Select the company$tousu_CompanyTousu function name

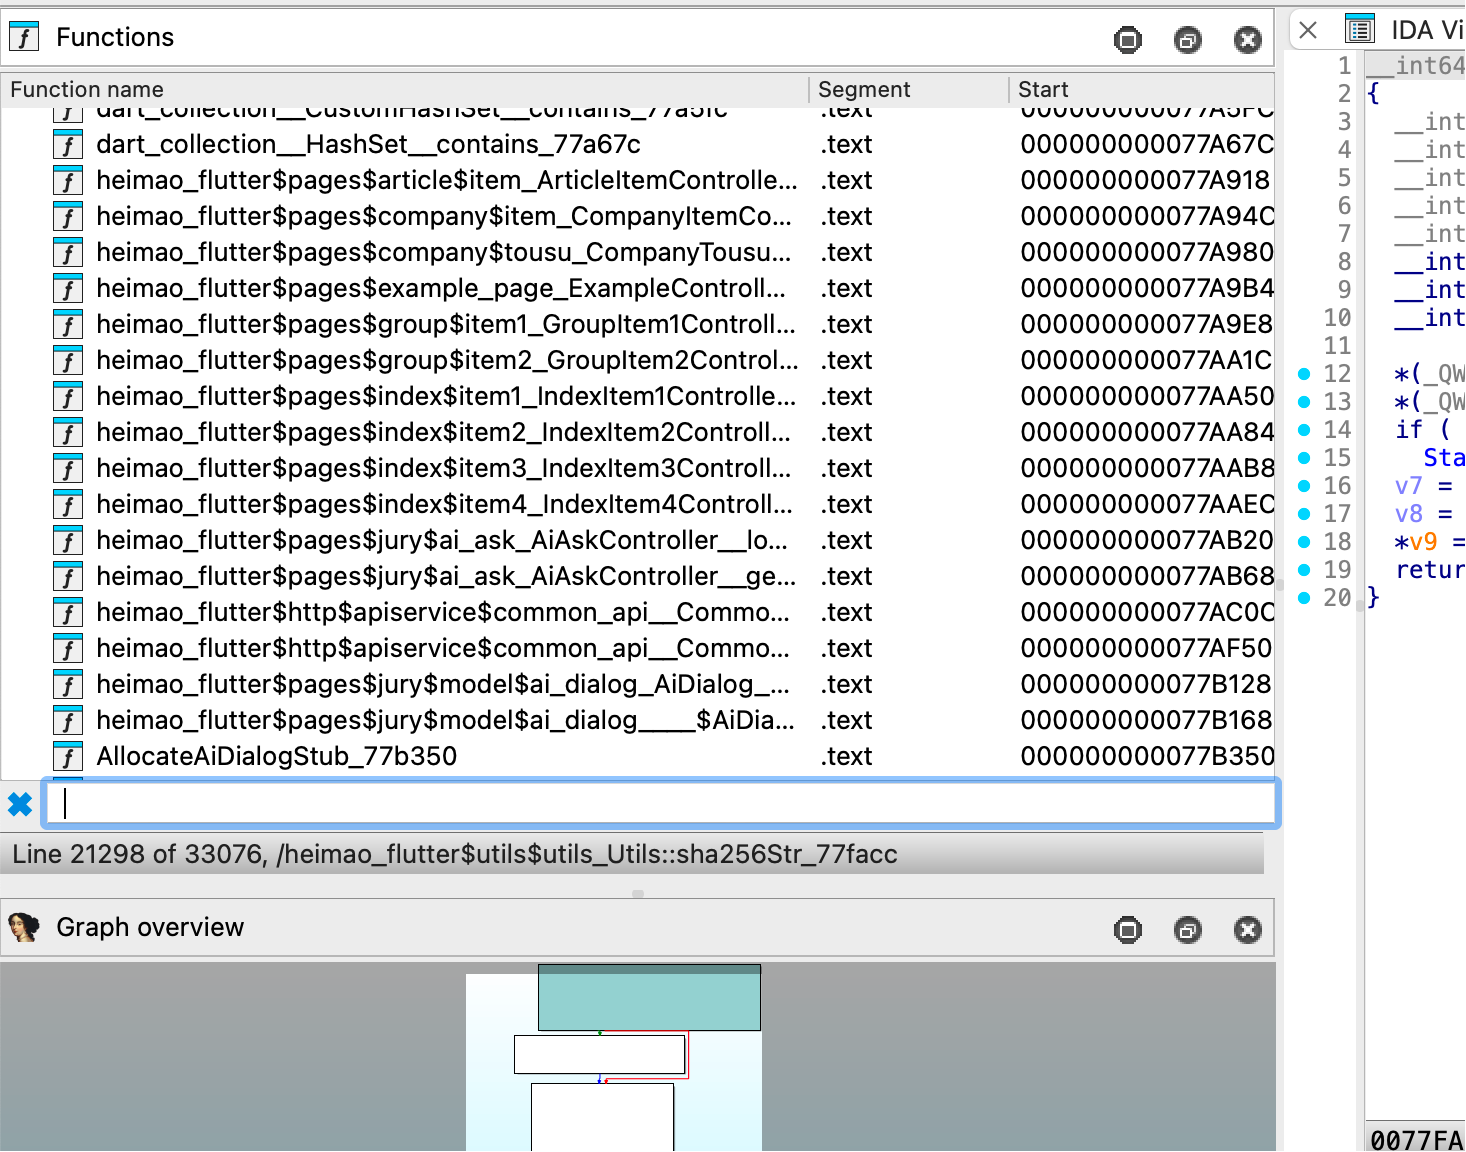[x=444, y=253]
